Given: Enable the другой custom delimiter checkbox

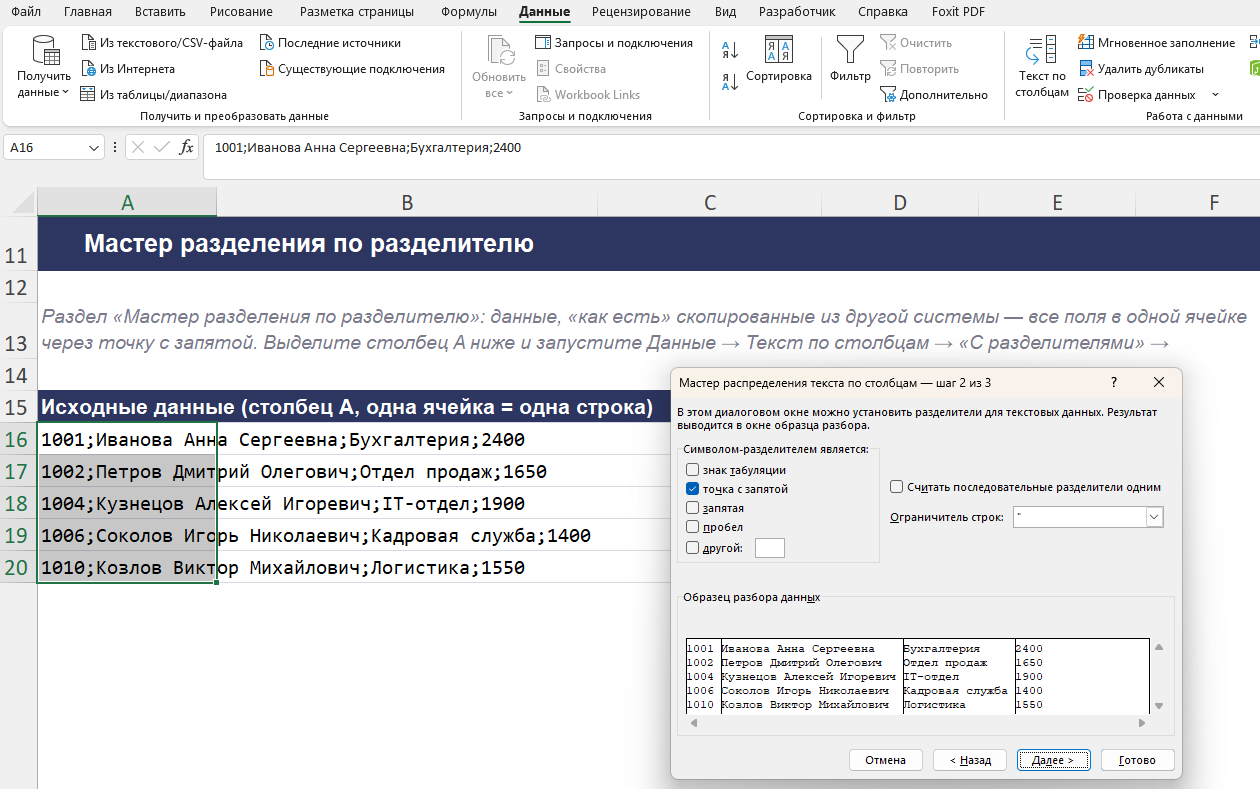Looking at the screenshot, I should (692, 547).
